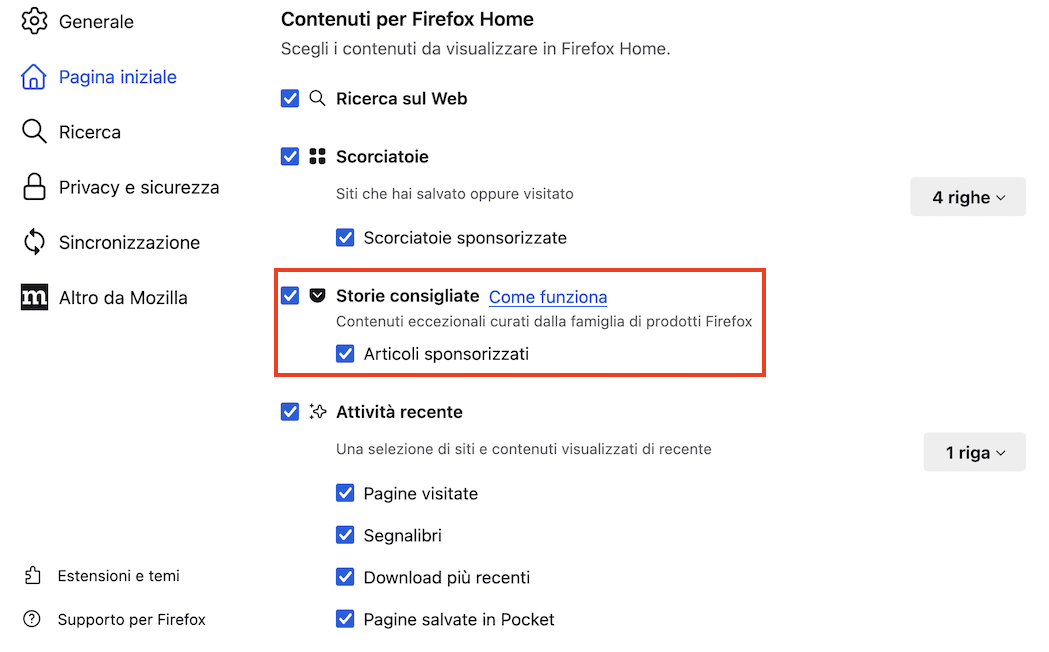Viewport: 1049px width, 652px height.
Task: Click the Supporto per Firefox help icon
Action: point(33,620)
